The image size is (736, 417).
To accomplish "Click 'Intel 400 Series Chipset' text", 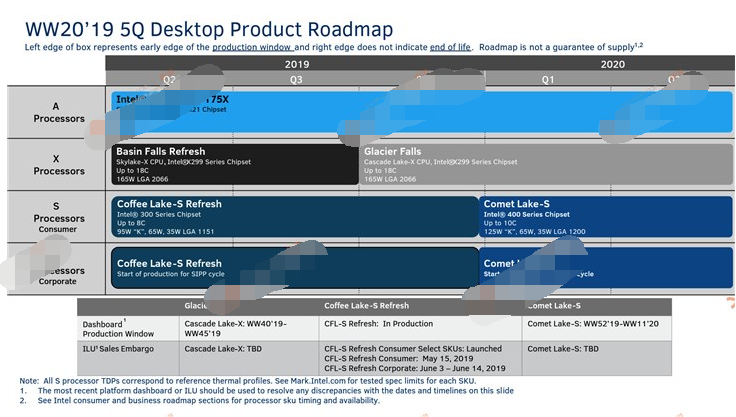I will tap(527, 215).
